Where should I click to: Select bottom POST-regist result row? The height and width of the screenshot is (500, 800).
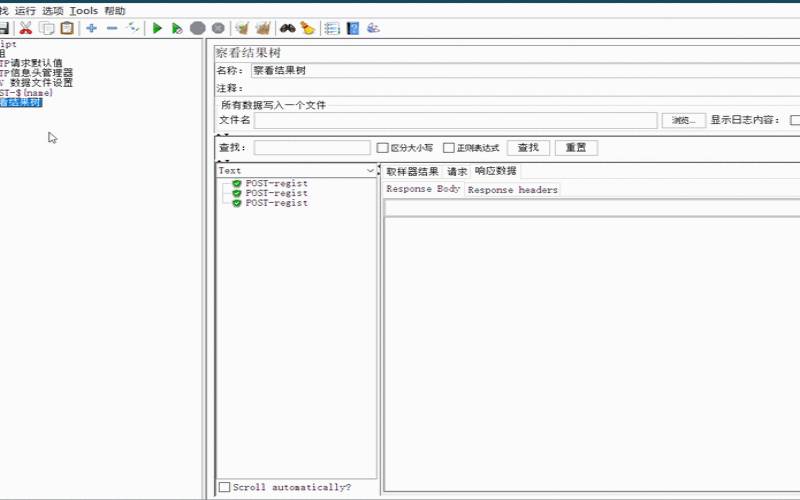coord(276,203)
